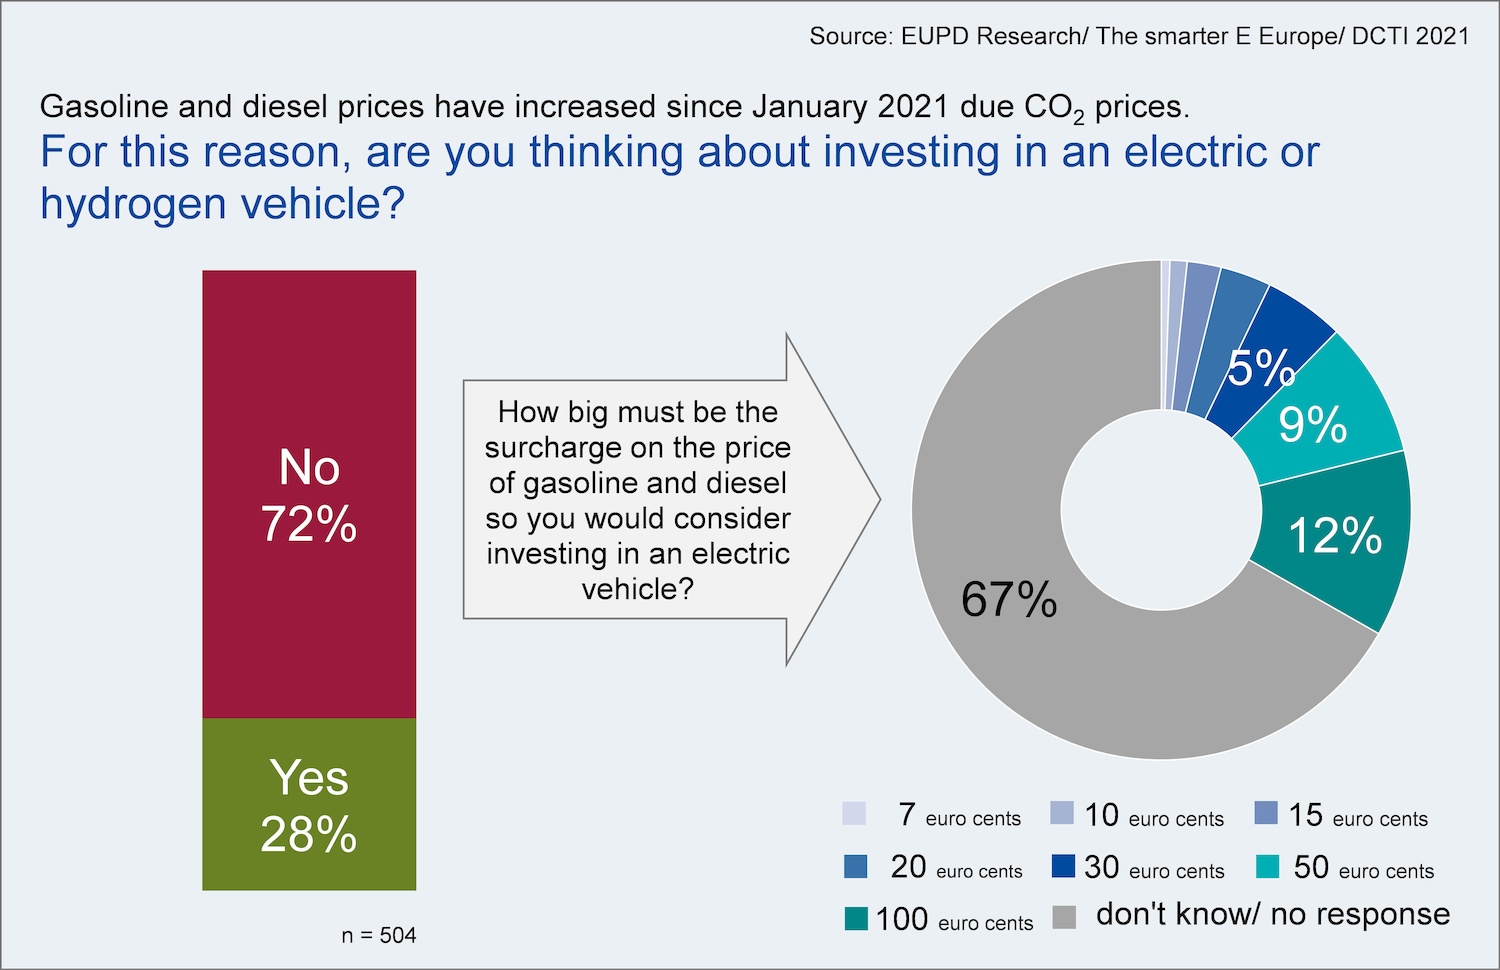Viewport: 1500px width, 970px height.
Task: Click the don't know/ no response legend label
Action: tap(1272, 914)
